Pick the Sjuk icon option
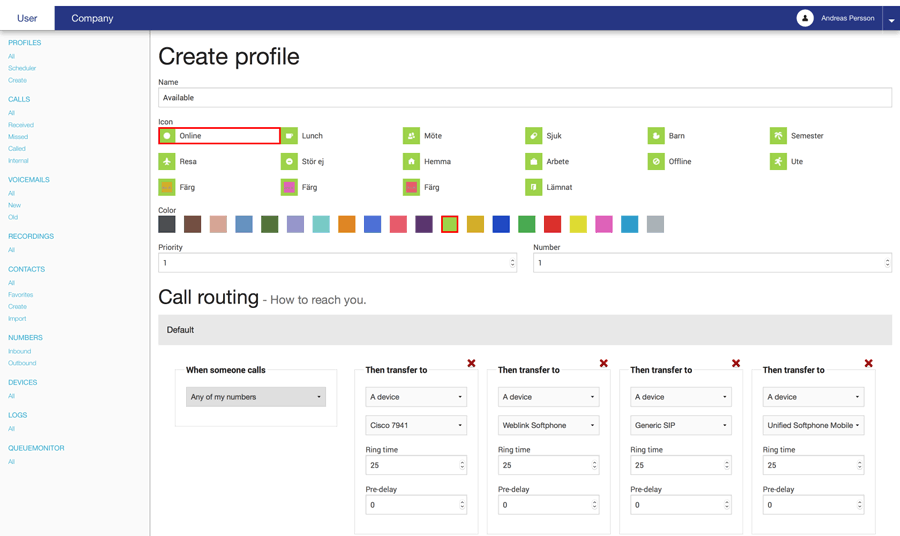 tap(534, 136)
